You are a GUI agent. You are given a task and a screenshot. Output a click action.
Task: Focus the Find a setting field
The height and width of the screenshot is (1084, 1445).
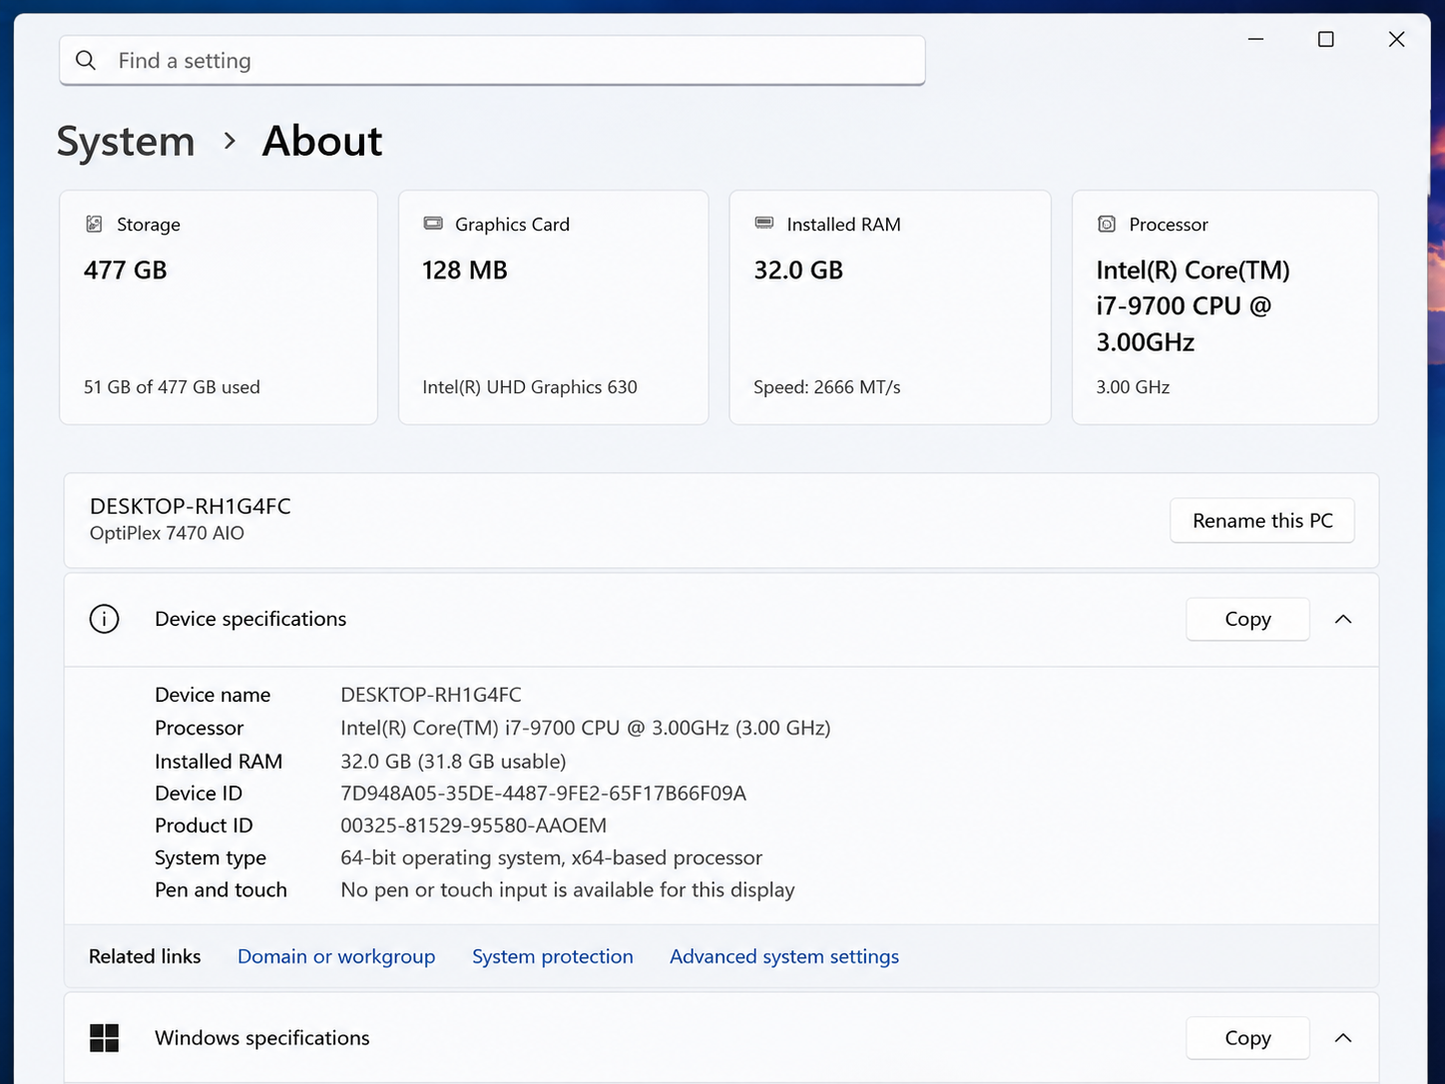[492, 61]
